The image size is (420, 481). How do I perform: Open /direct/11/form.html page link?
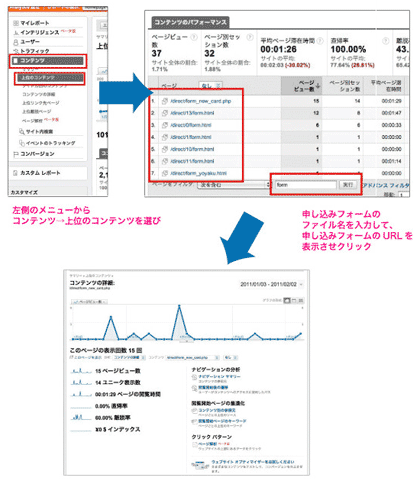click(x=192, y=161)
